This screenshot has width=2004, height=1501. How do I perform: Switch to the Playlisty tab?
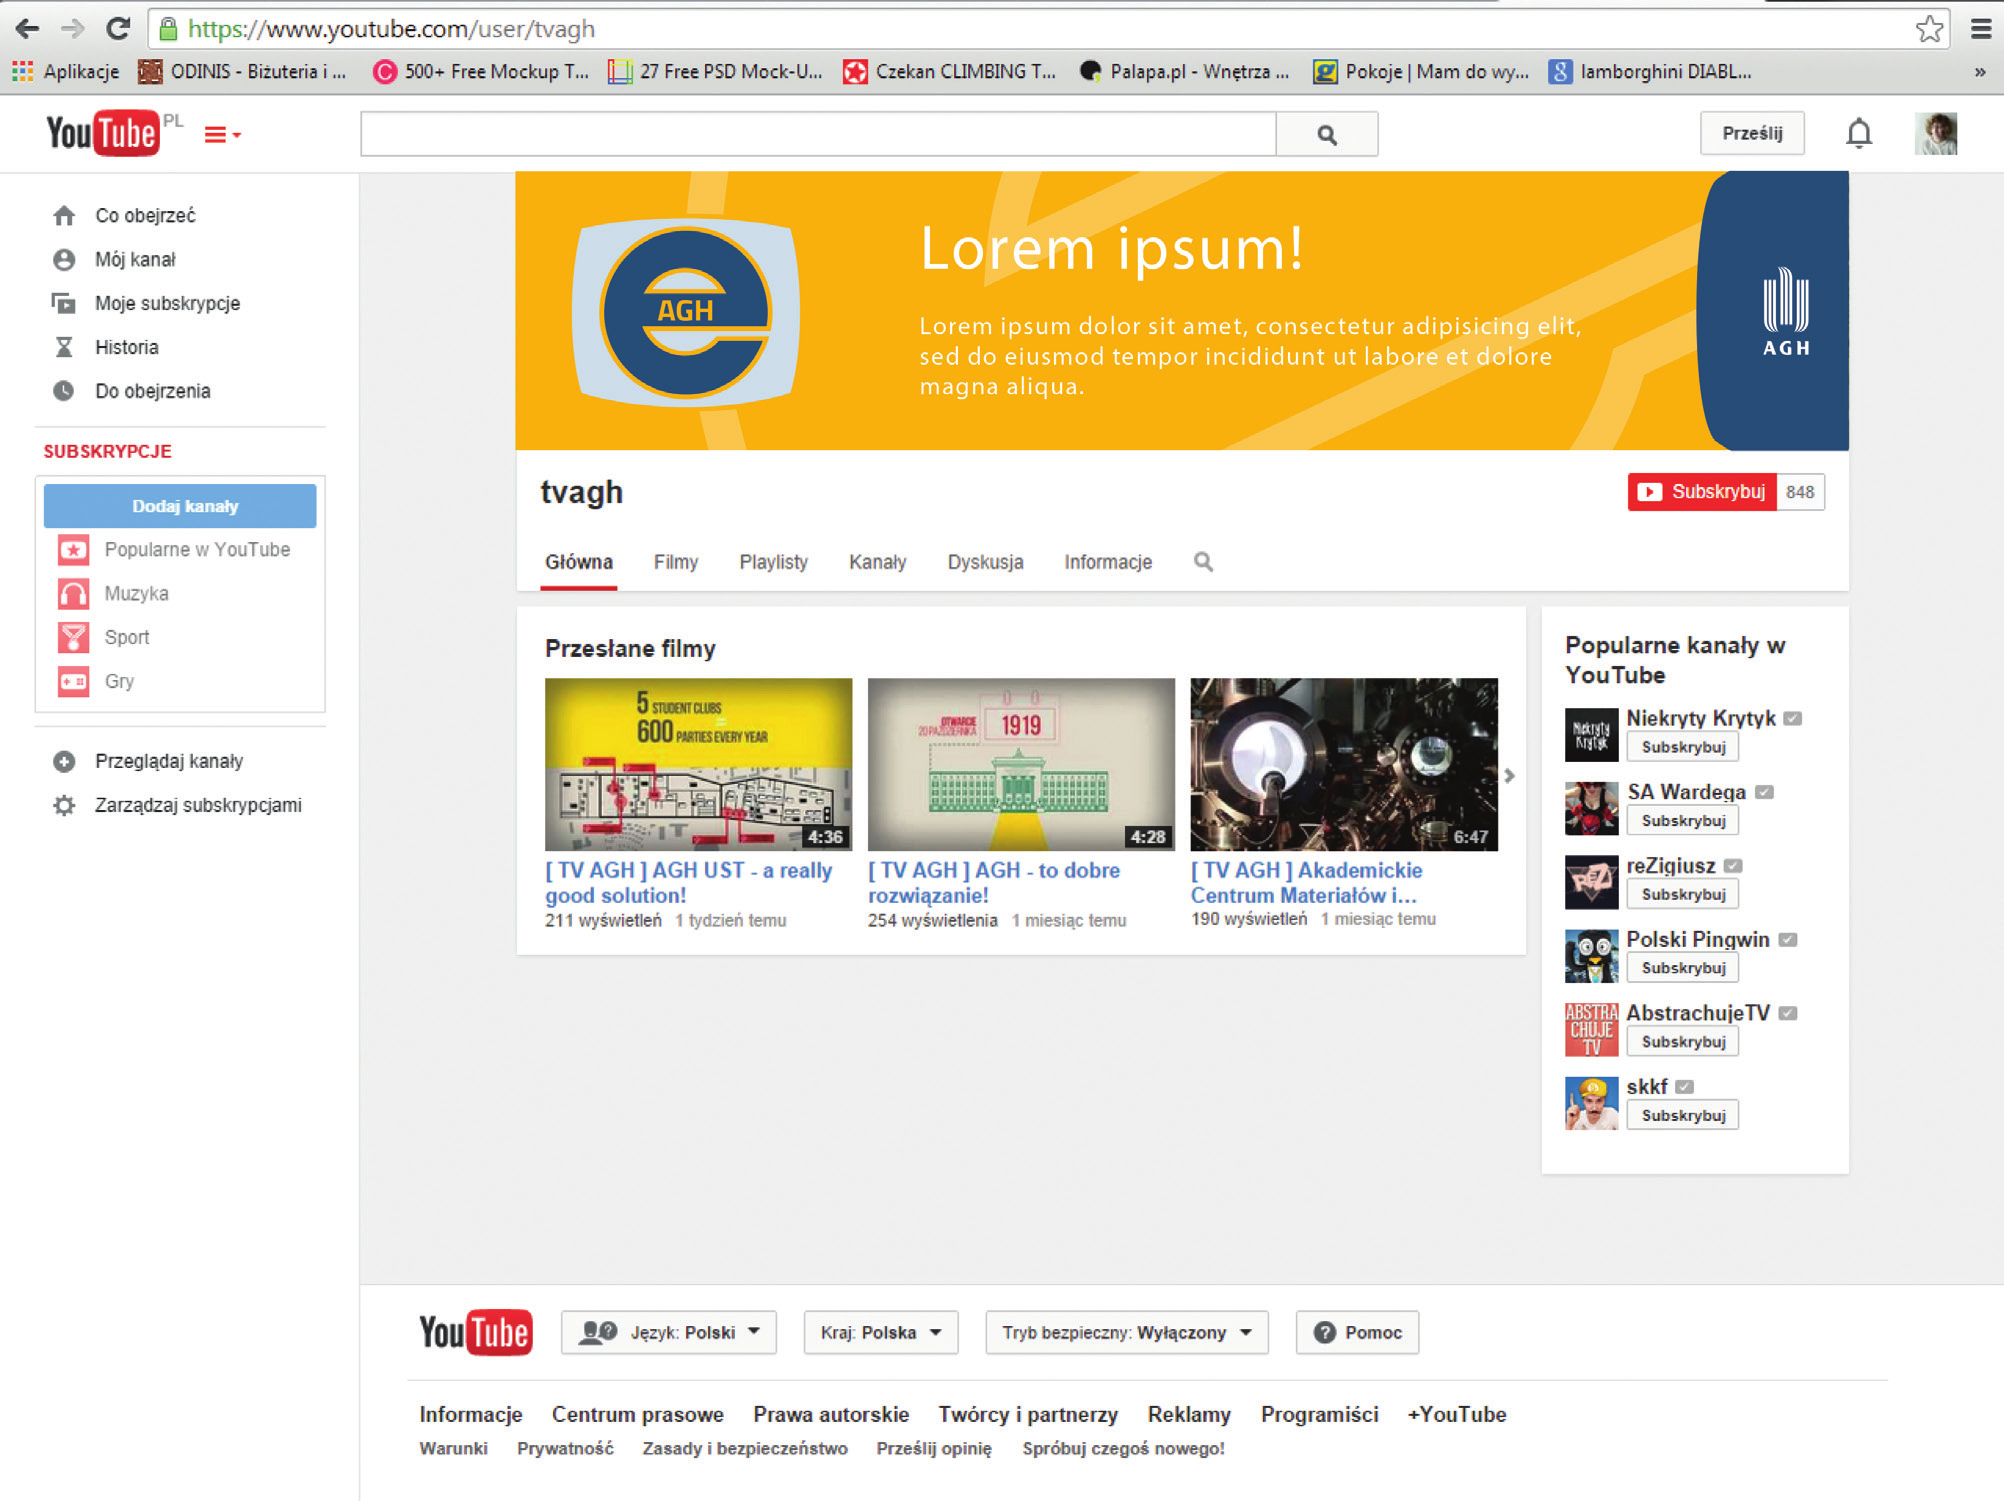coord(773,562)
